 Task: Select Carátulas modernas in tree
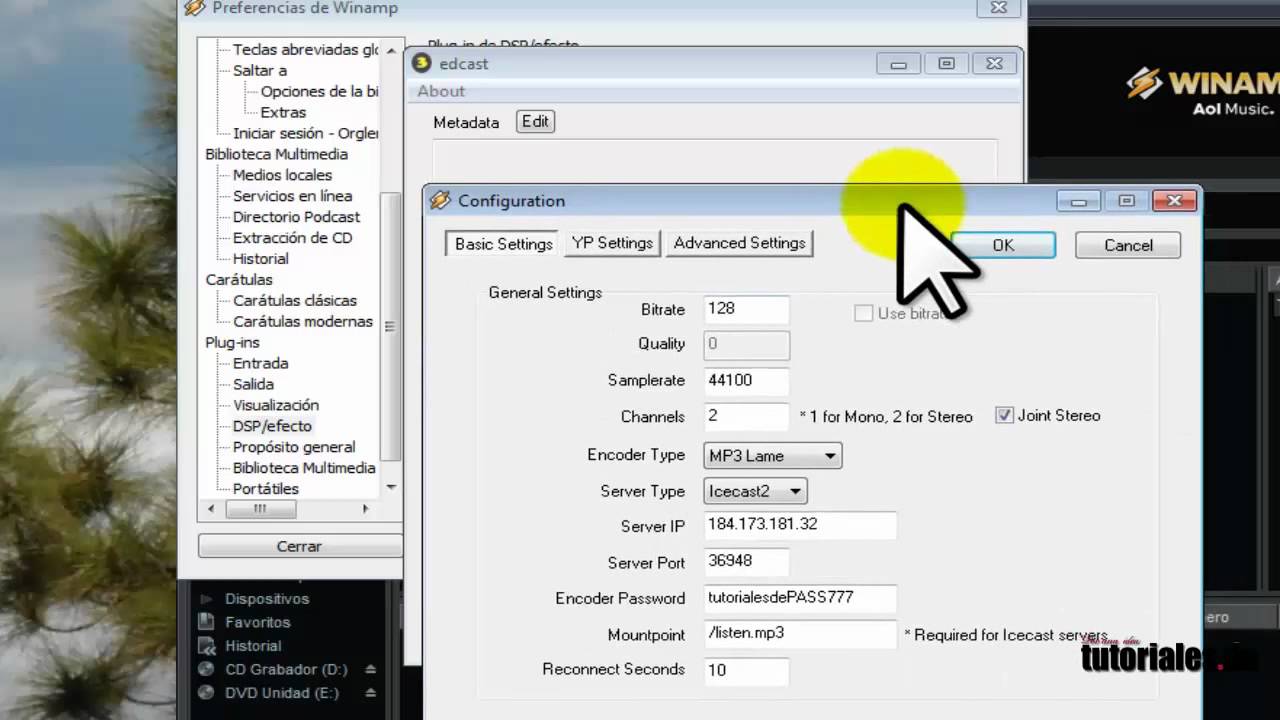point(303,321)
